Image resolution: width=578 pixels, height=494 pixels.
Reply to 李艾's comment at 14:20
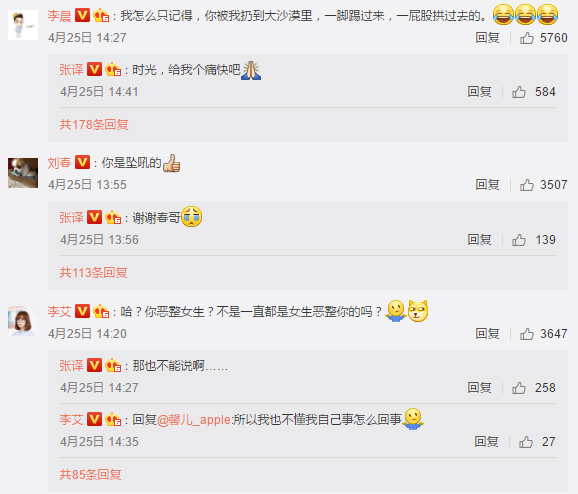pos(487,334)
